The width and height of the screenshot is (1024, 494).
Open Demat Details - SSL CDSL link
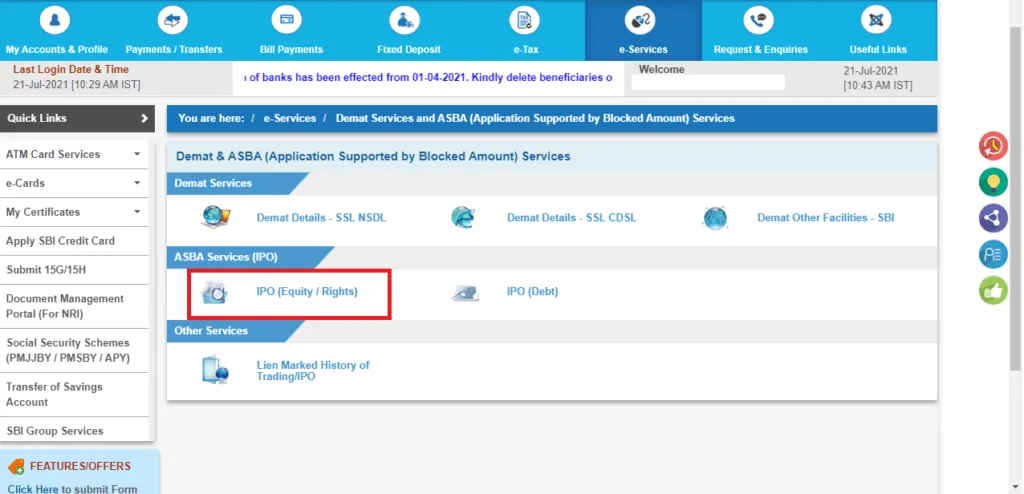tap(571, 218)
